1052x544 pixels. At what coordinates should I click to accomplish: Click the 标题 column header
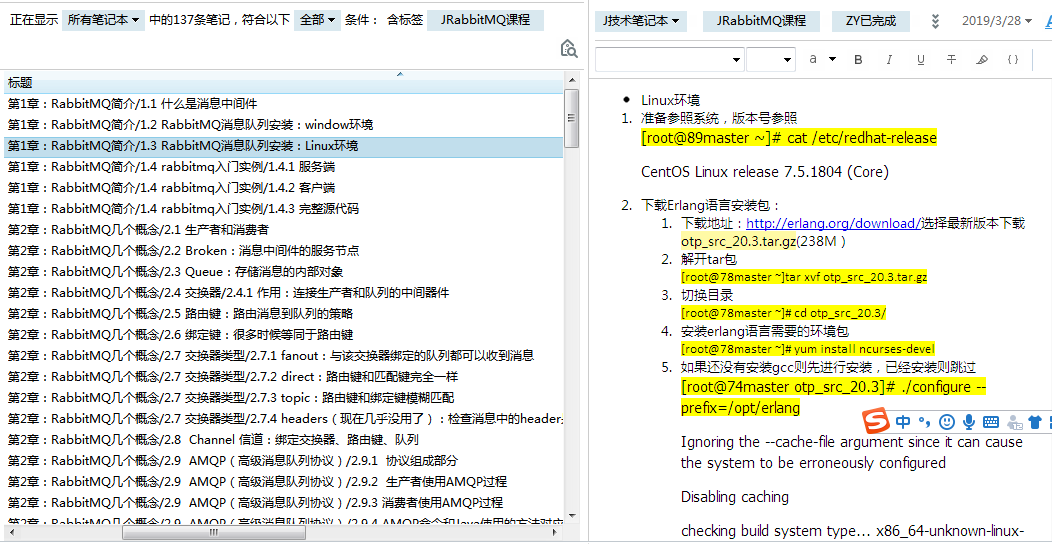tap(283, 83)
